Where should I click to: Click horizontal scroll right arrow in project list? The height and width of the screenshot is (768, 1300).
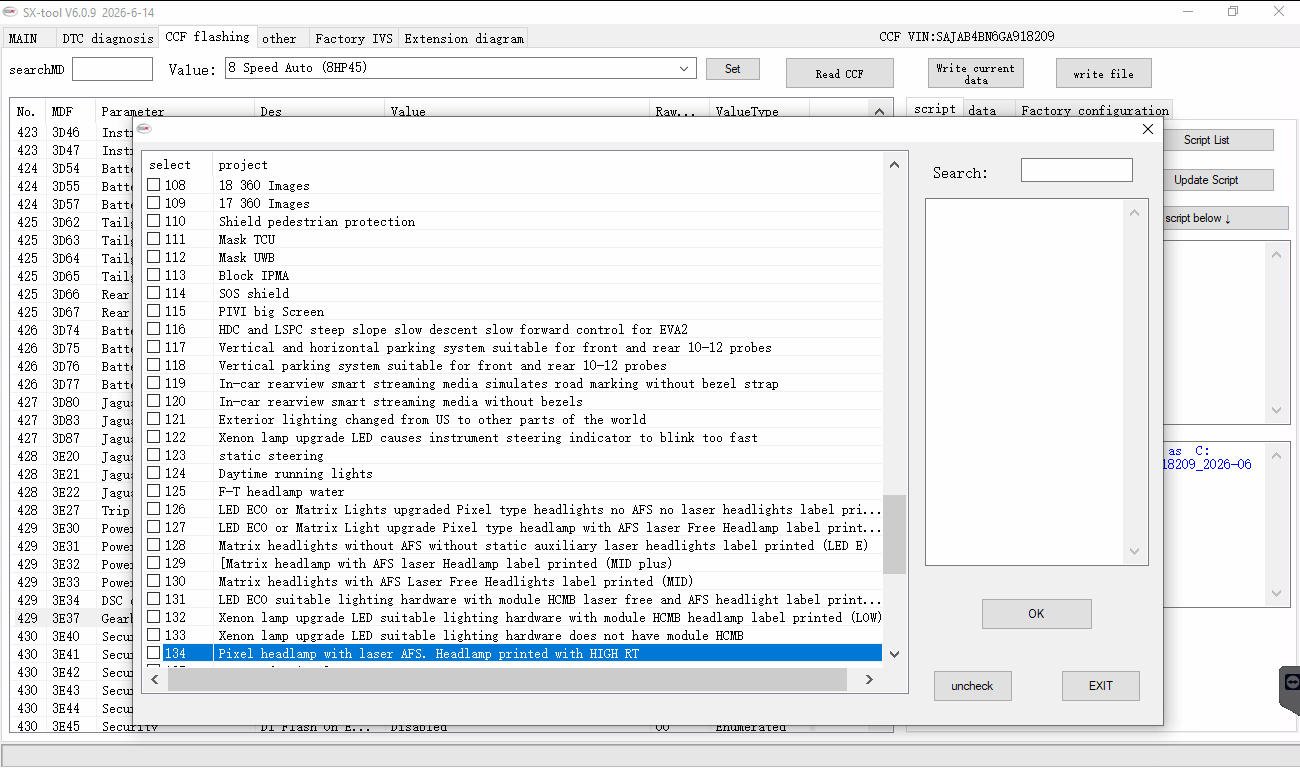pyautogui.click(x=869, y=679)
